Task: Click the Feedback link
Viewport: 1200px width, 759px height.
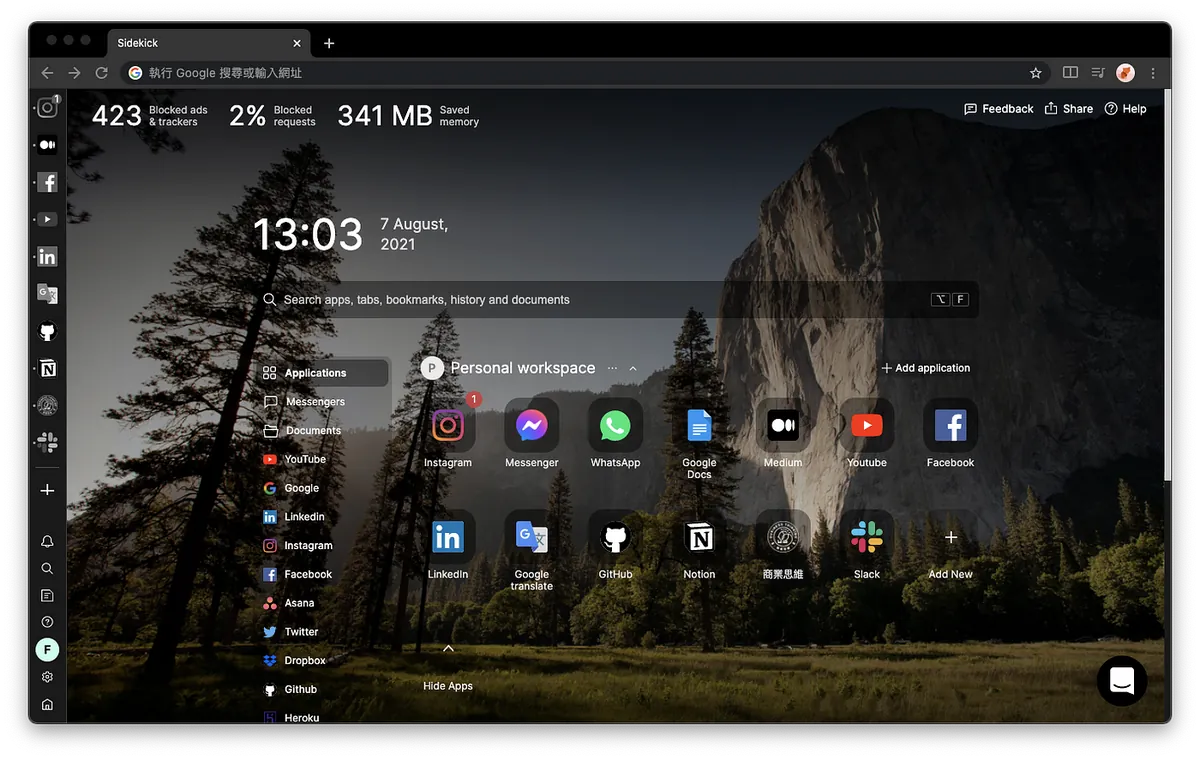Action: [998, 109]
